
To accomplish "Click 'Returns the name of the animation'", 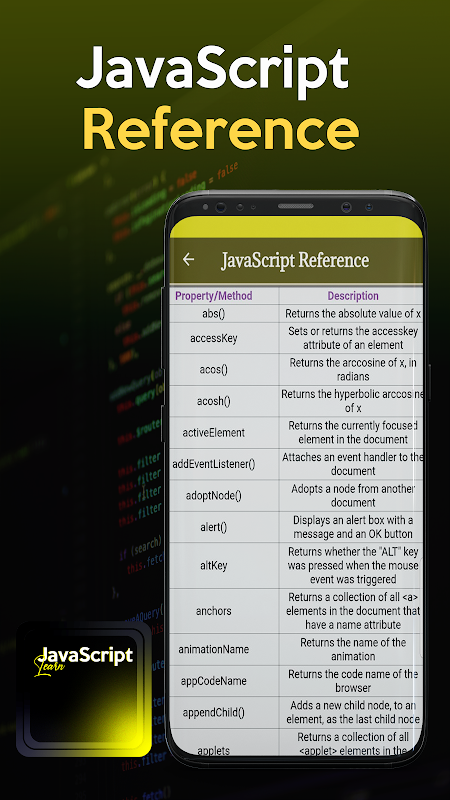I will [353, 649].
